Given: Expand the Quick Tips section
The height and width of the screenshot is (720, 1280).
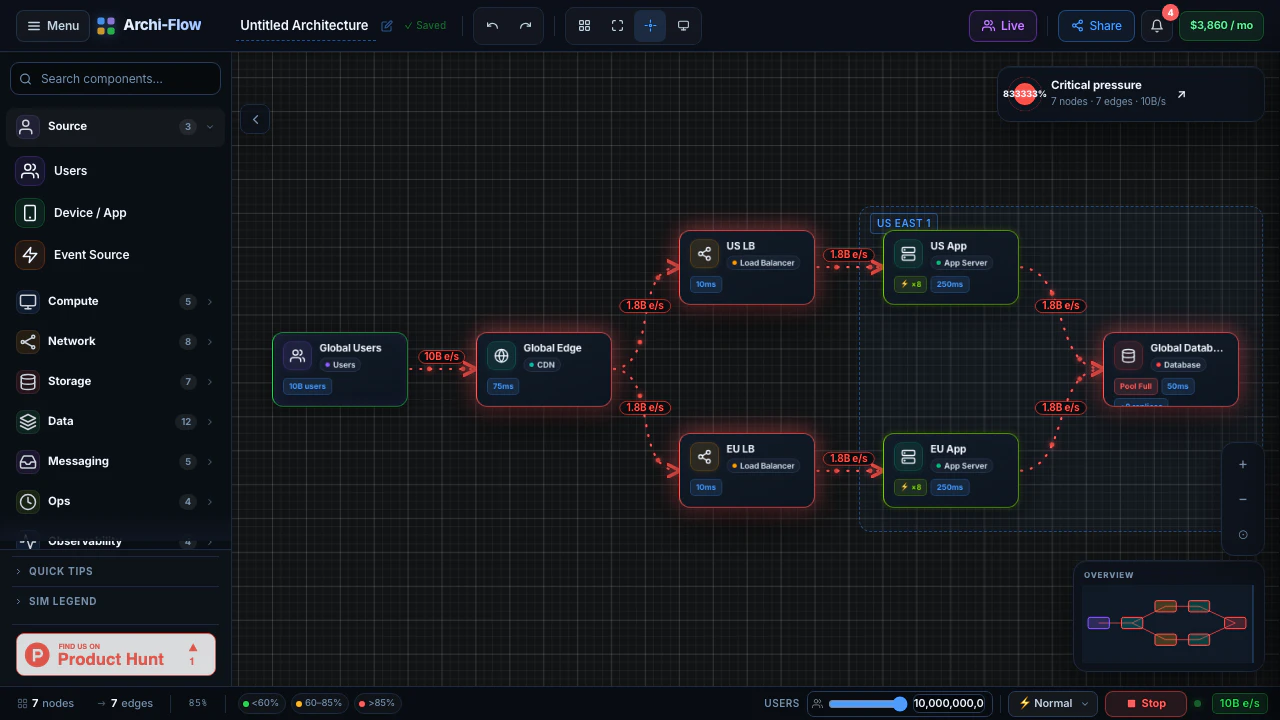Looking at the screenshot, I should [115, 571].
